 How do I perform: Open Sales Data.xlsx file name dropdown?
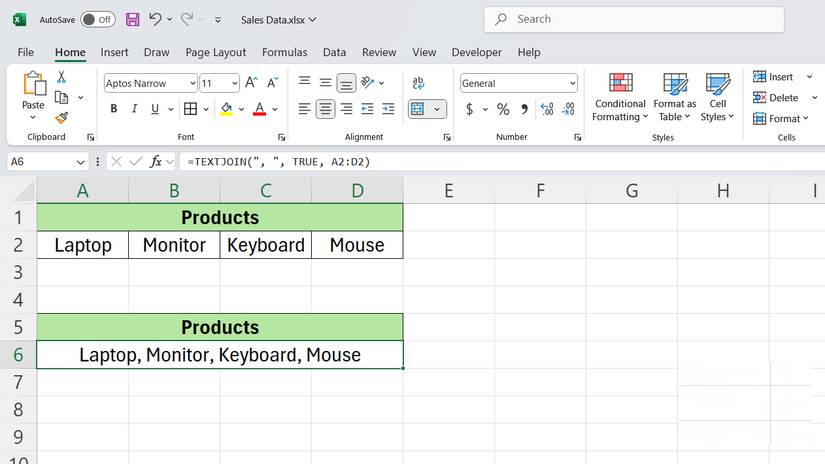click(278, 20)
